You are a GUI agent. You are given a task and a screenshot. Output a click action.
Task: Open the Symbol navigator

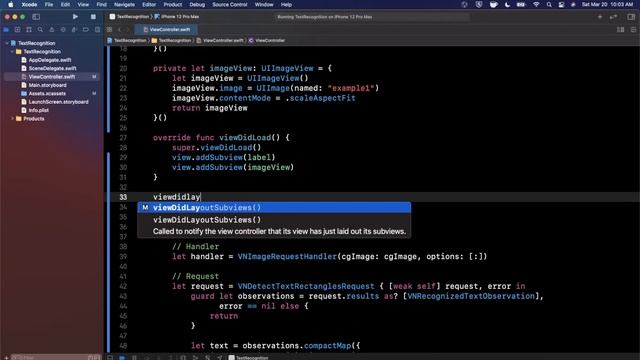[x=29, y=29]
